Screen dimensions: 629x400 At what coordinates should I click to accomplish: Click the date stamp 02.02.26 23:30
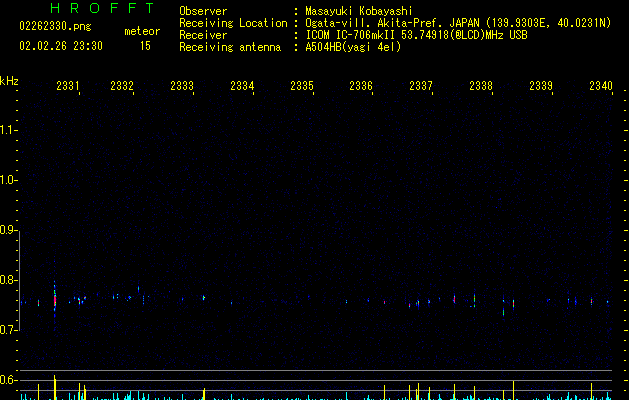click(x=61, y=46)
